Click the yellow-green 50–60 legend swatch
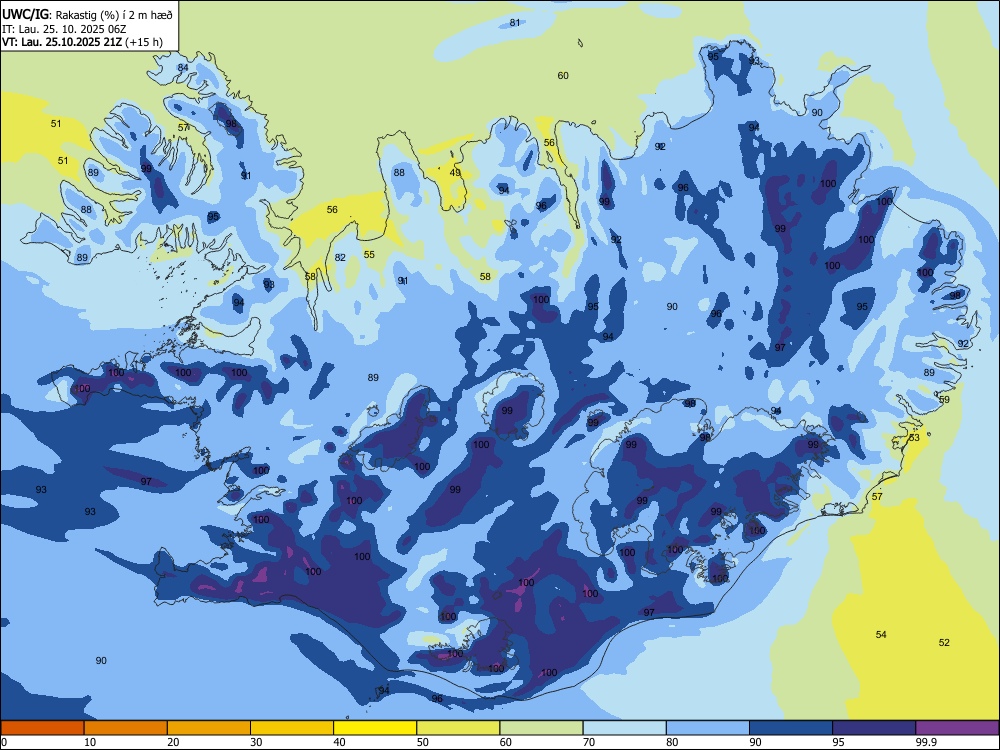The image size is (1000, 750). click(458, 728)
